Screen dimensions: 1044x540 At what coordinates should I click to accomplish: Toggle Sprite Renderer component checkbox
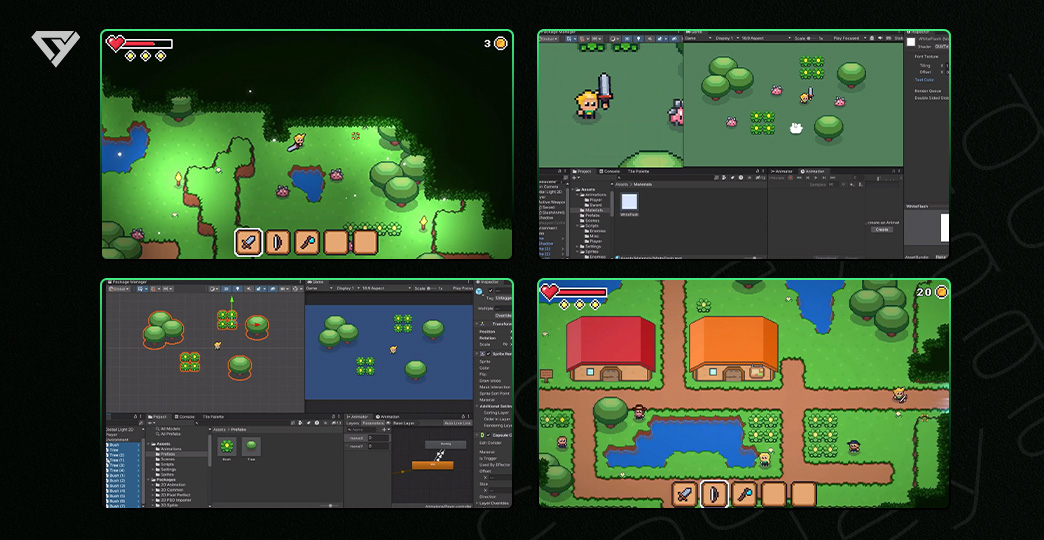point(488,354)
